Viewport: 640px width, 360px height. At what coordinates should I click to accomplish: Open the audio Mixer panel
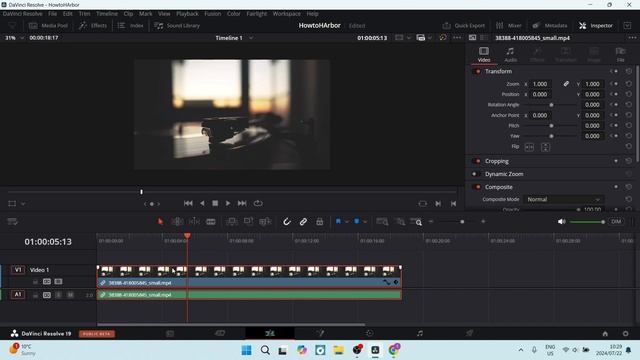(x=509, y=25)
